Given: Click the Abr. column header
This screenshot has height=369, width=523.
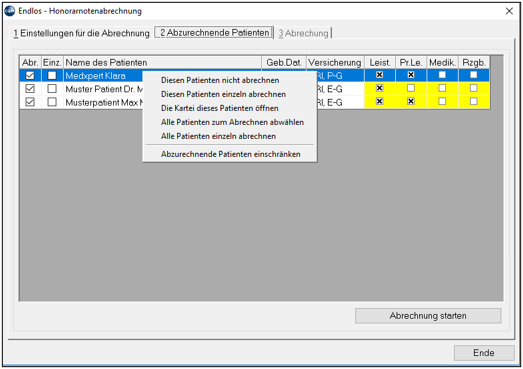Looking at the screenshot, I should pos(30,62).
